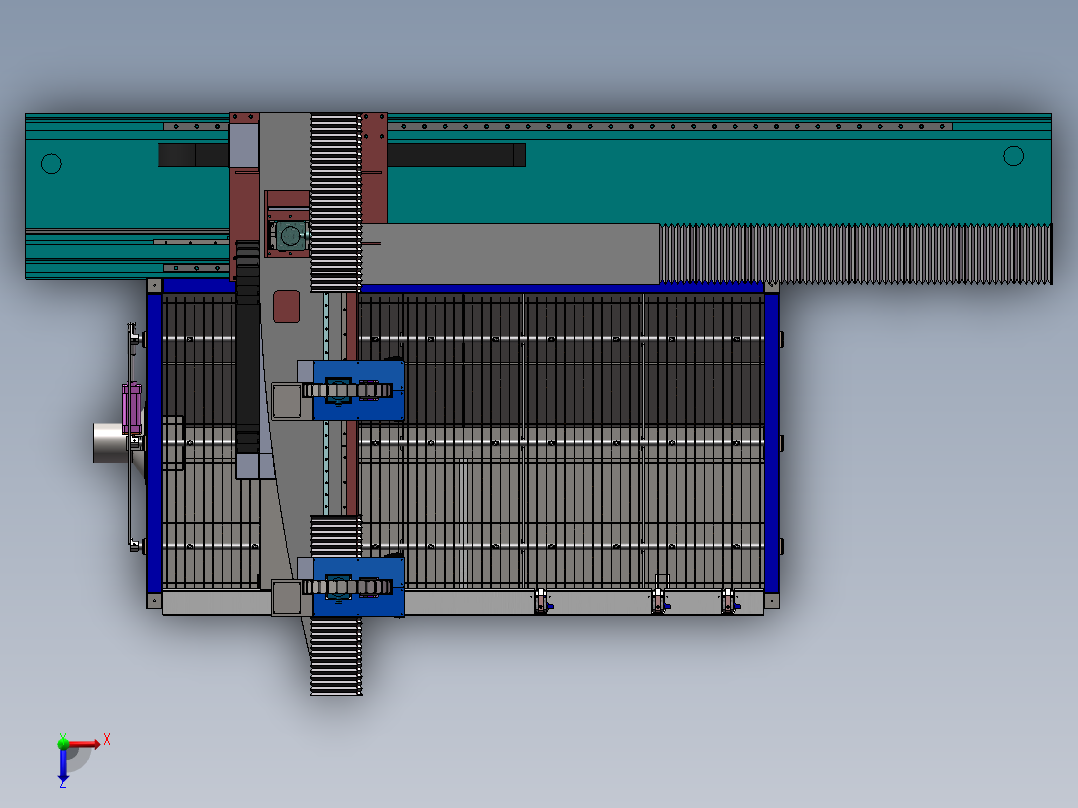Select the magenta component beside the motor
This screenshot has height=808, width=1078.
pyautogui.click(x=131, y=408)
